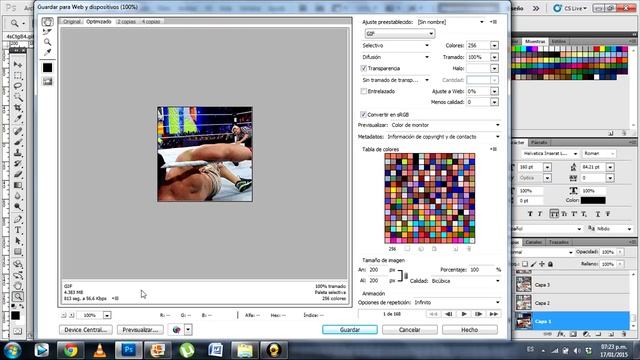
Task: Select the Capa 2 layer in Layers panel
Action: [x=572, y=303]
